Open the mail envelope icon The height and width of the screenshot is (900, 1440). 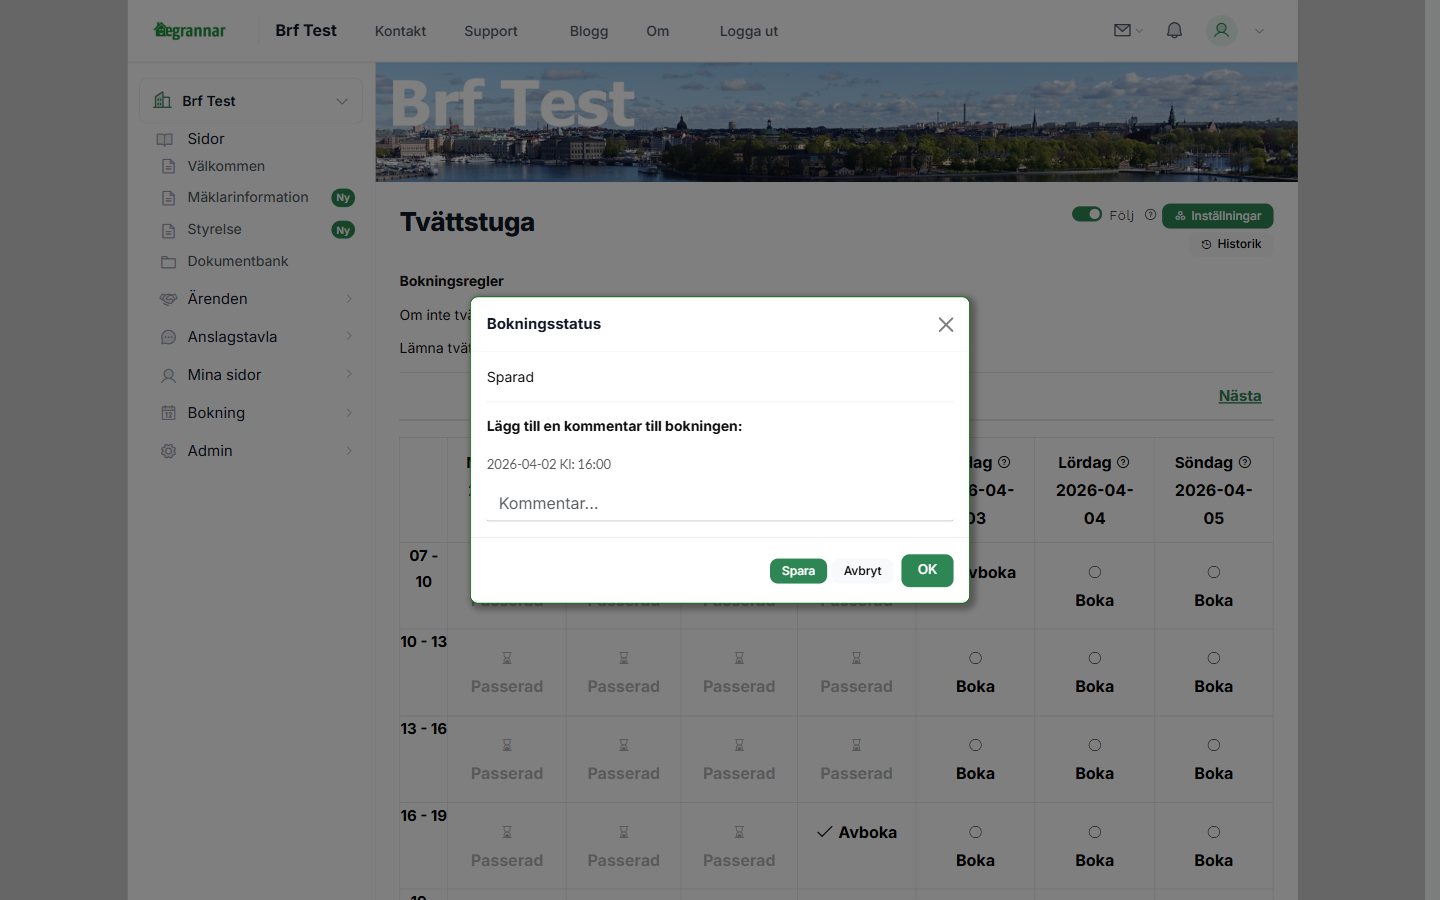coord(1122,31)
